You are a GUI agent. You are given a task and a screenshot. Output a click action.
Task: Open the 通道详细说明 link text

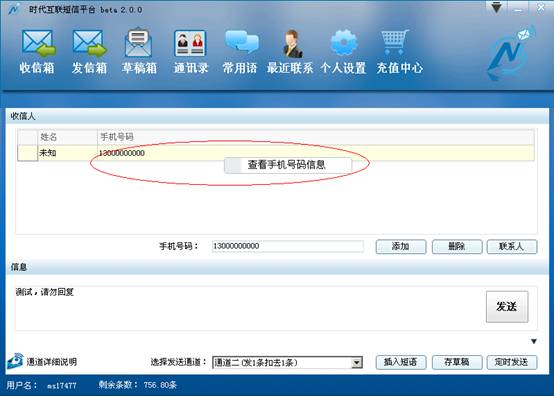(52, 362)
